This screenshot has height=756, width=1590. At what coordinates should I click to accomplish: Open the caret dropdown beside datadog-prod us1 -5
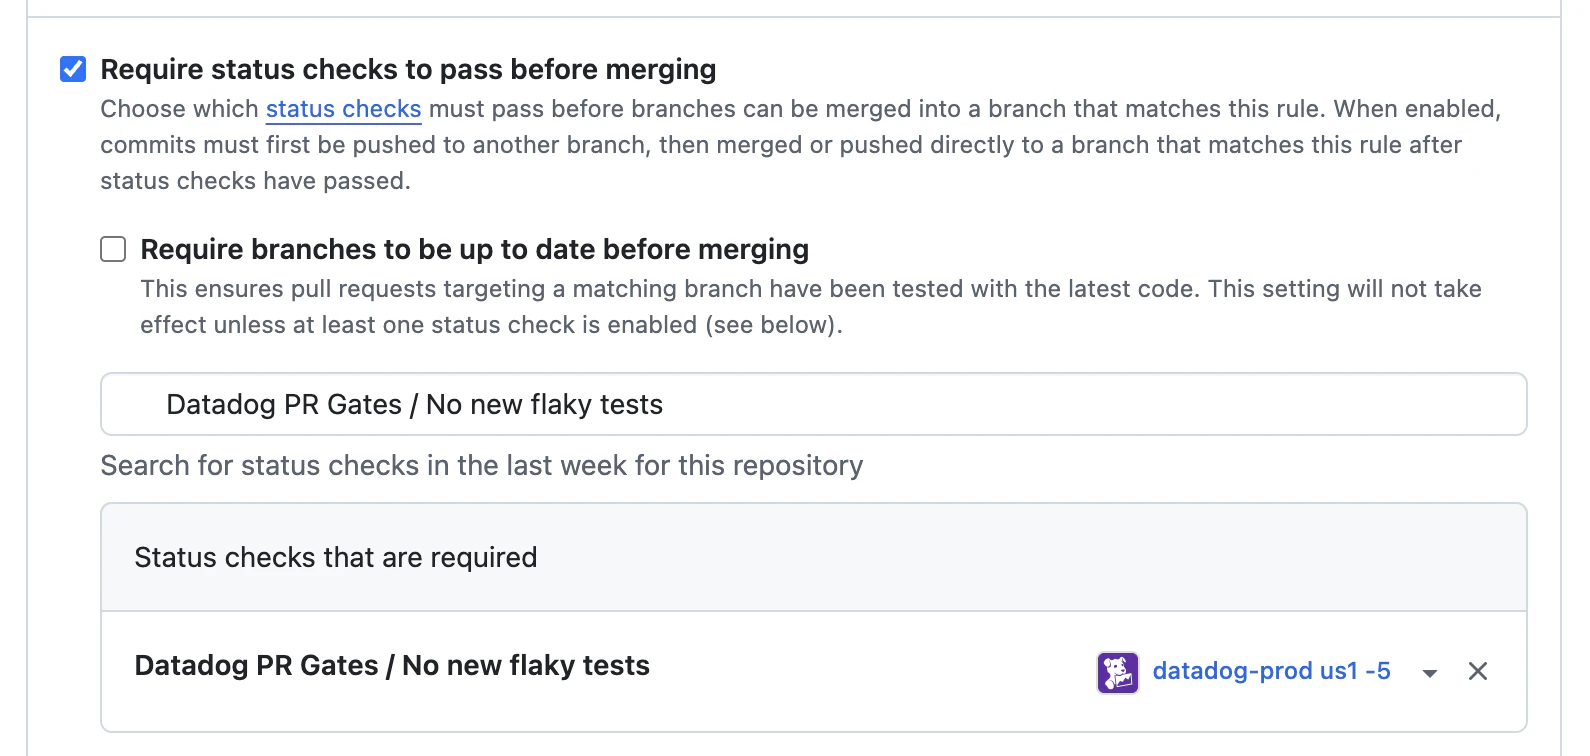tap(1430, 673)
